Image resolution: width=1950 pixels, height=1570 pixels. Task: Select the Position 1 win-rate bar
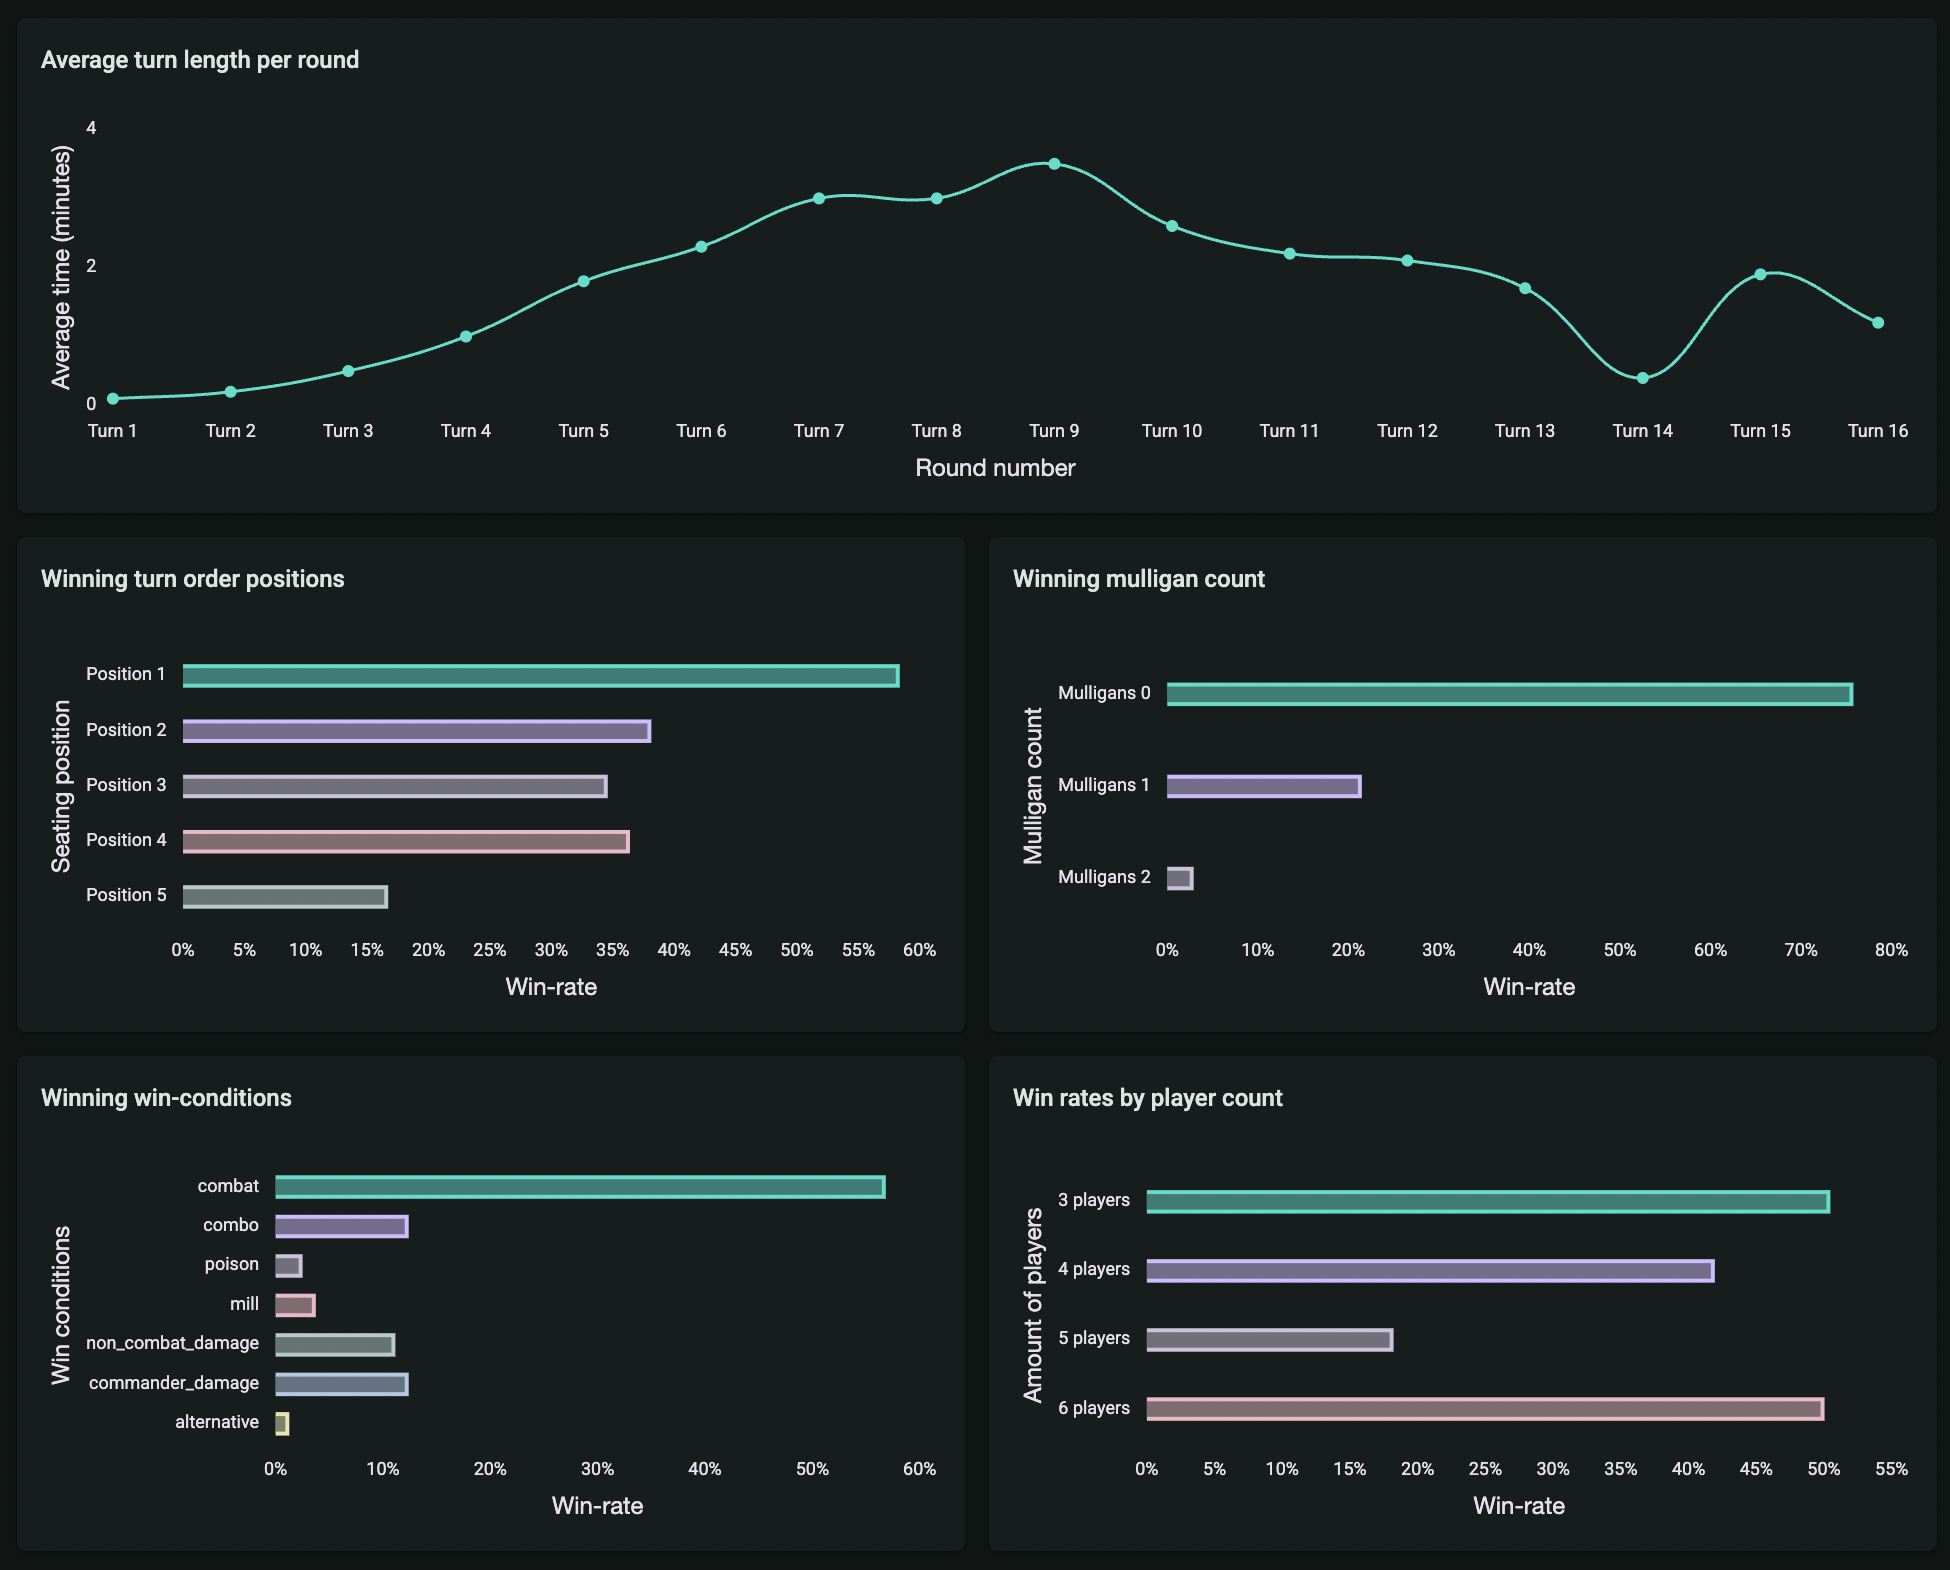540,676
